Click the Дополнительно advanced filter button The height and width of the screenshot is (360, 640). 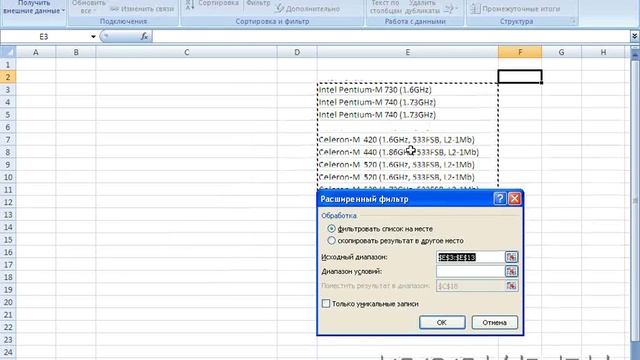(307, 9)
